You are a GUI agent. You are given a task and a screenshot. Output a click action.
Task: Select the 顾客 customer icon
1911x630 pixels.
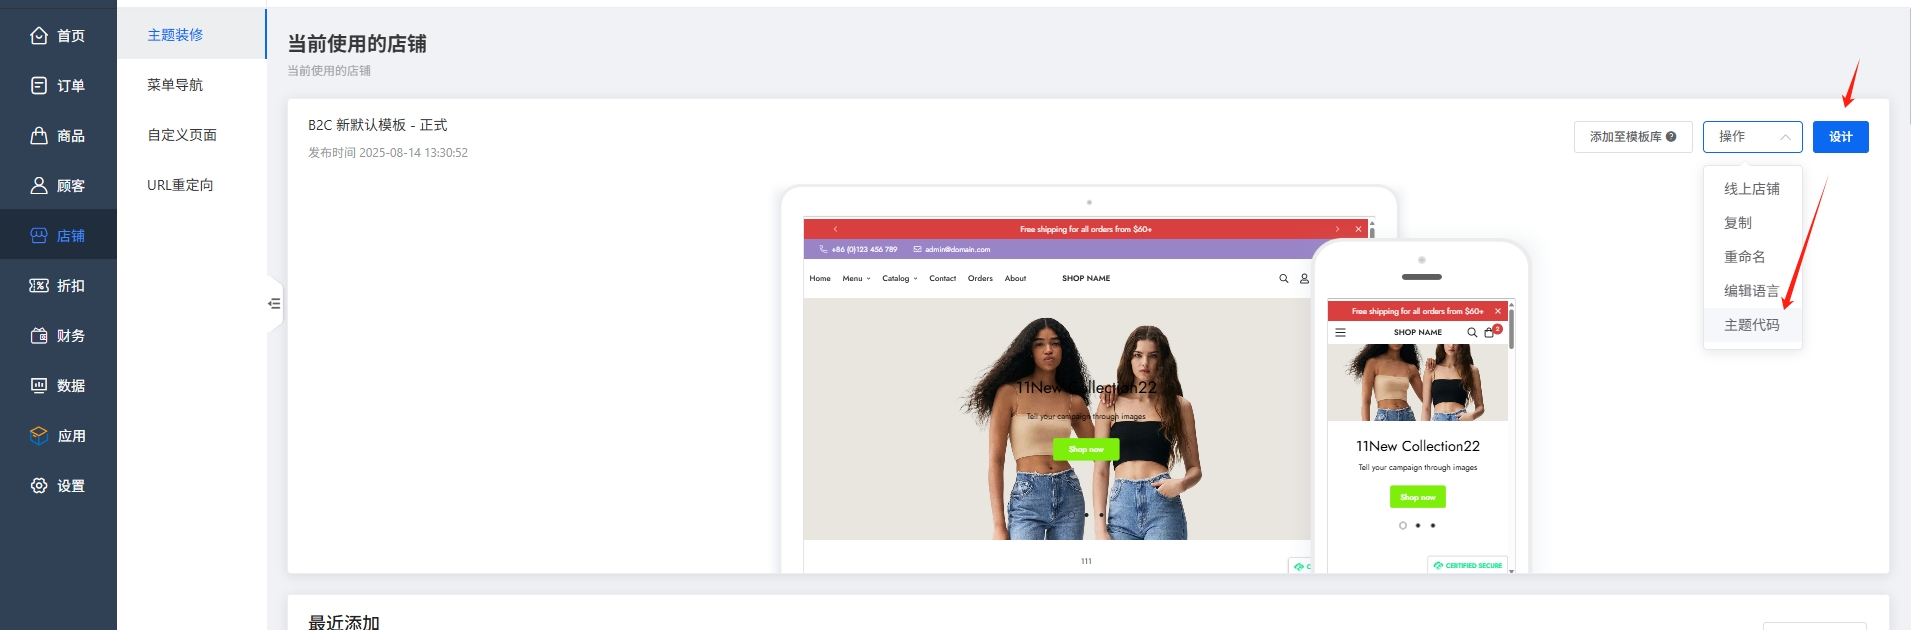click(39, 186)
